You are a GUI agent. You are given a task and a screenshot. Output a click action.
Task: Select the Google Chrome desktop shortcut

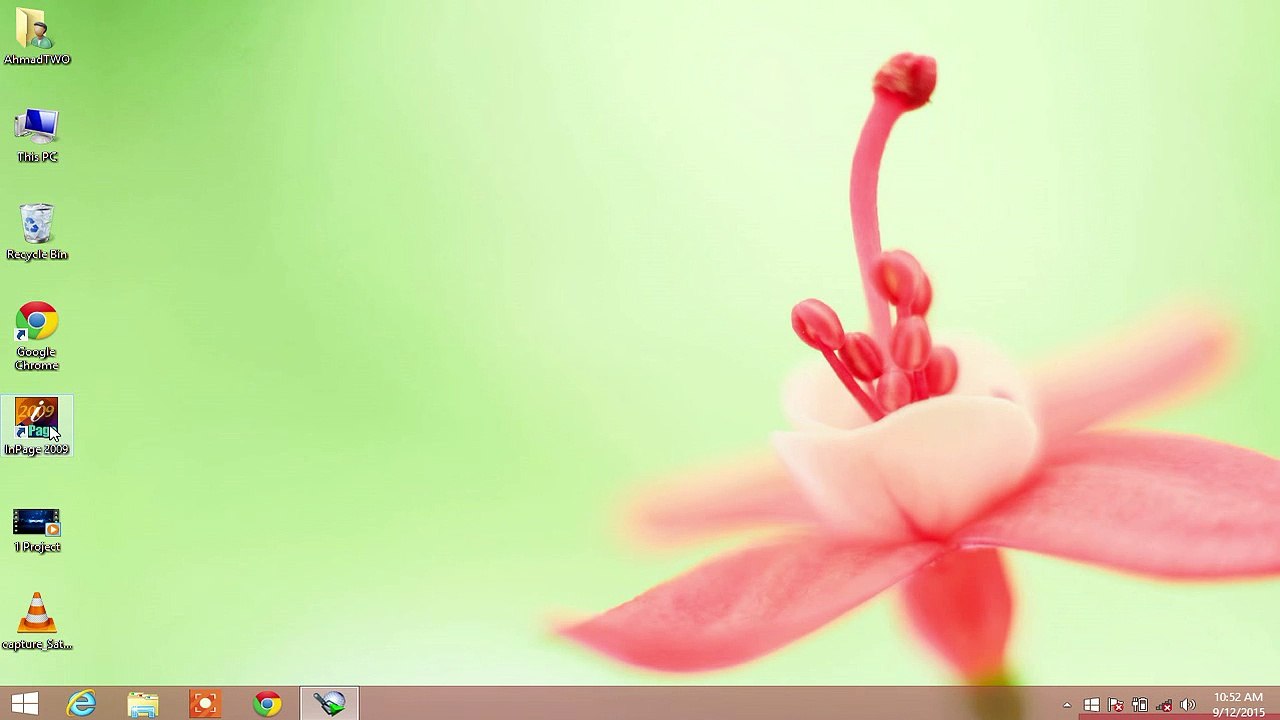pos(37,336)
